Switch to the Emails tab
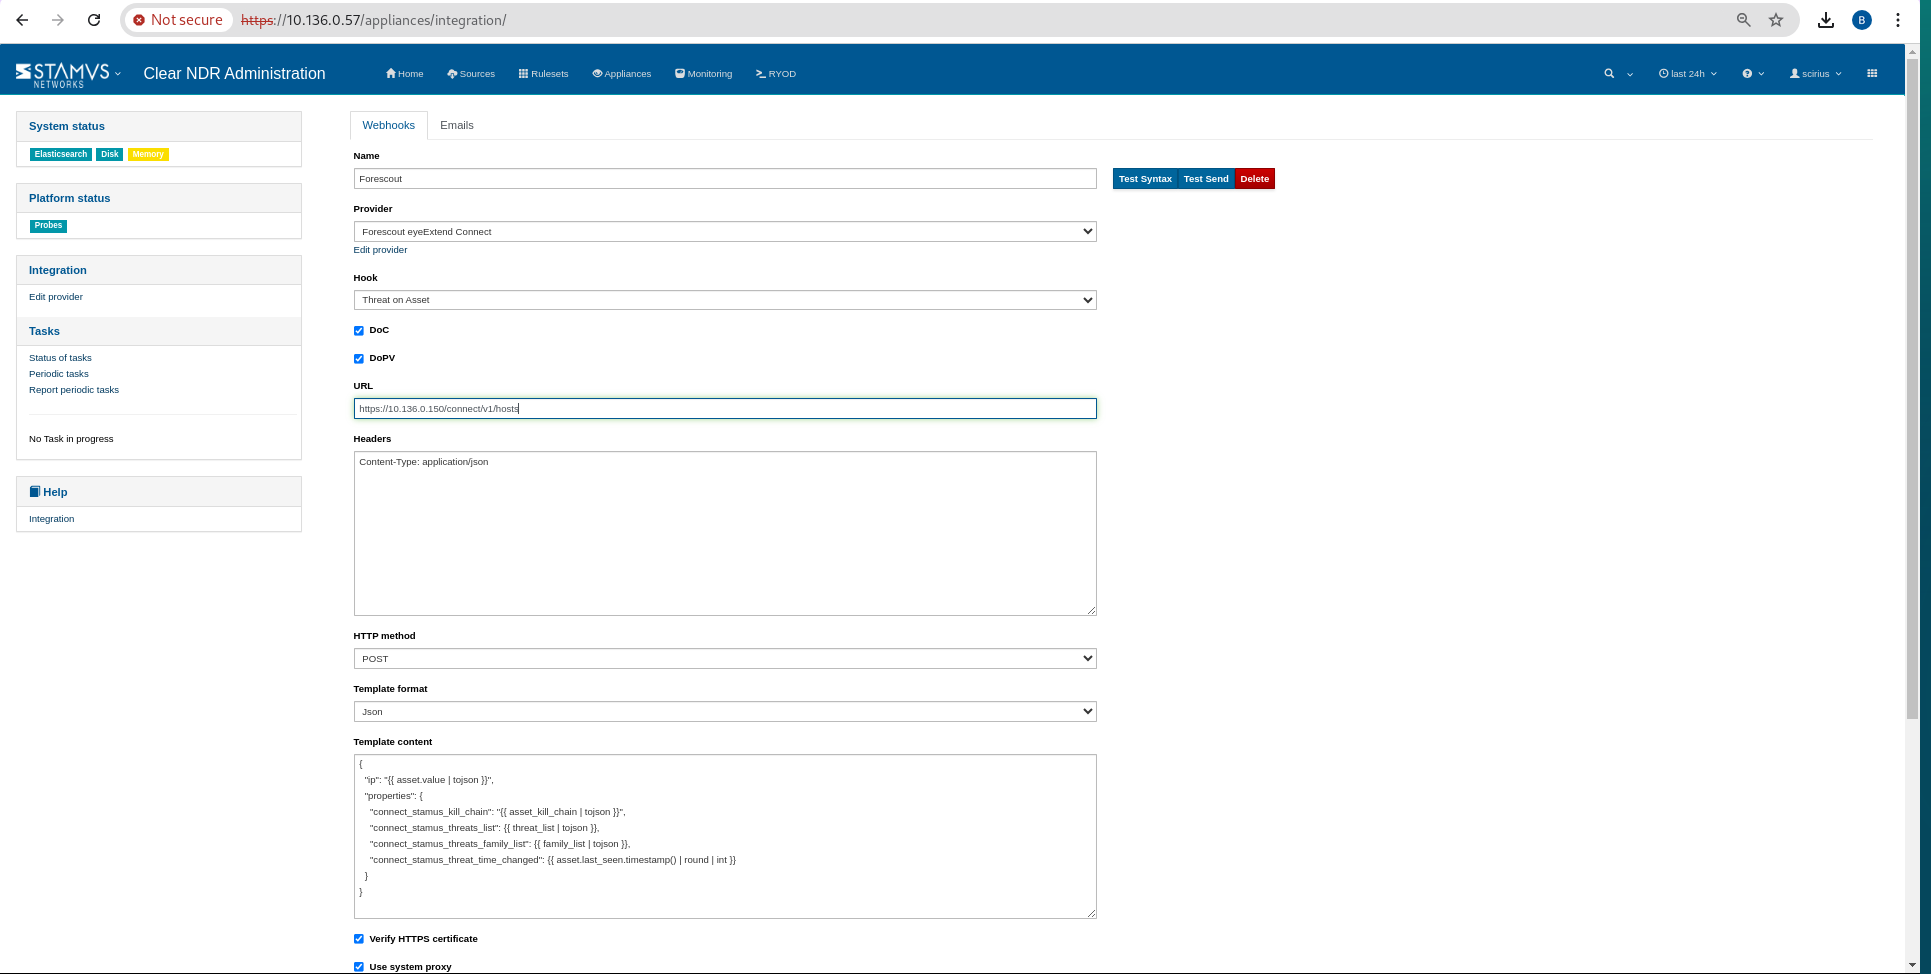 [456, 126]
